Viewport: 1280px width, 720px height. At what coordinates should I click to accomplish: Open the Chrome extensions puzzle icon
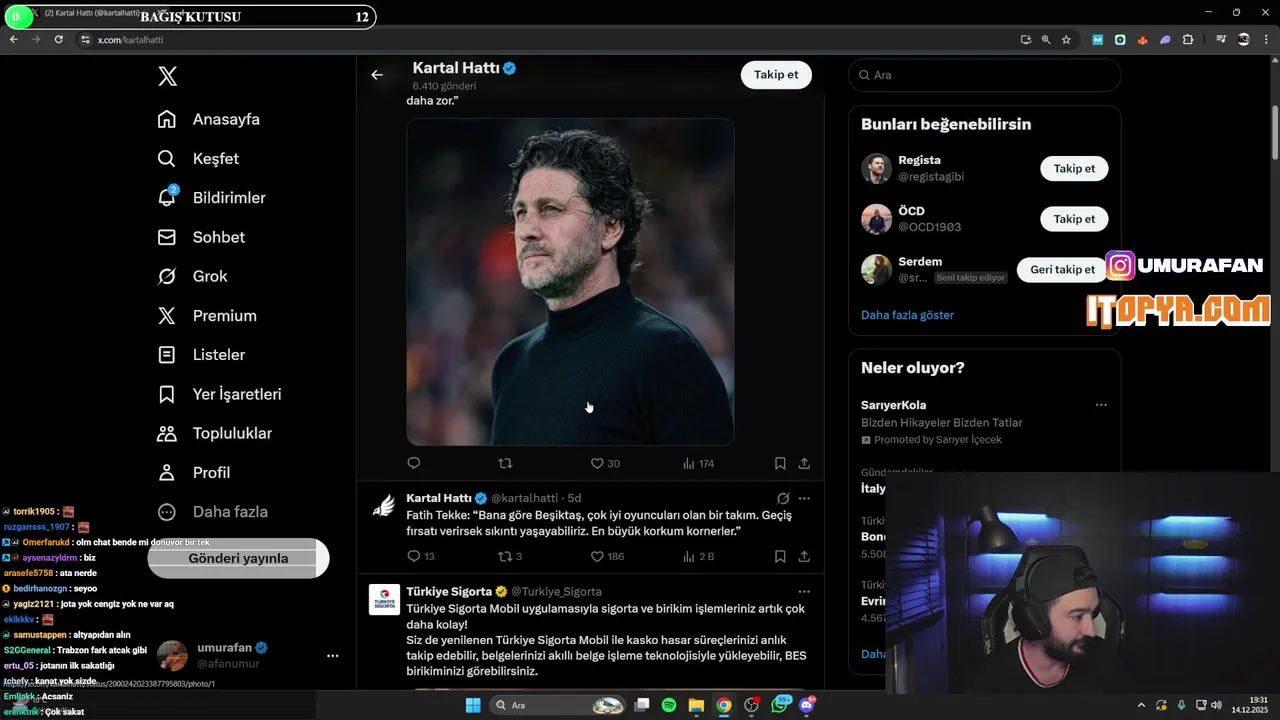[x=1188, y=40]
